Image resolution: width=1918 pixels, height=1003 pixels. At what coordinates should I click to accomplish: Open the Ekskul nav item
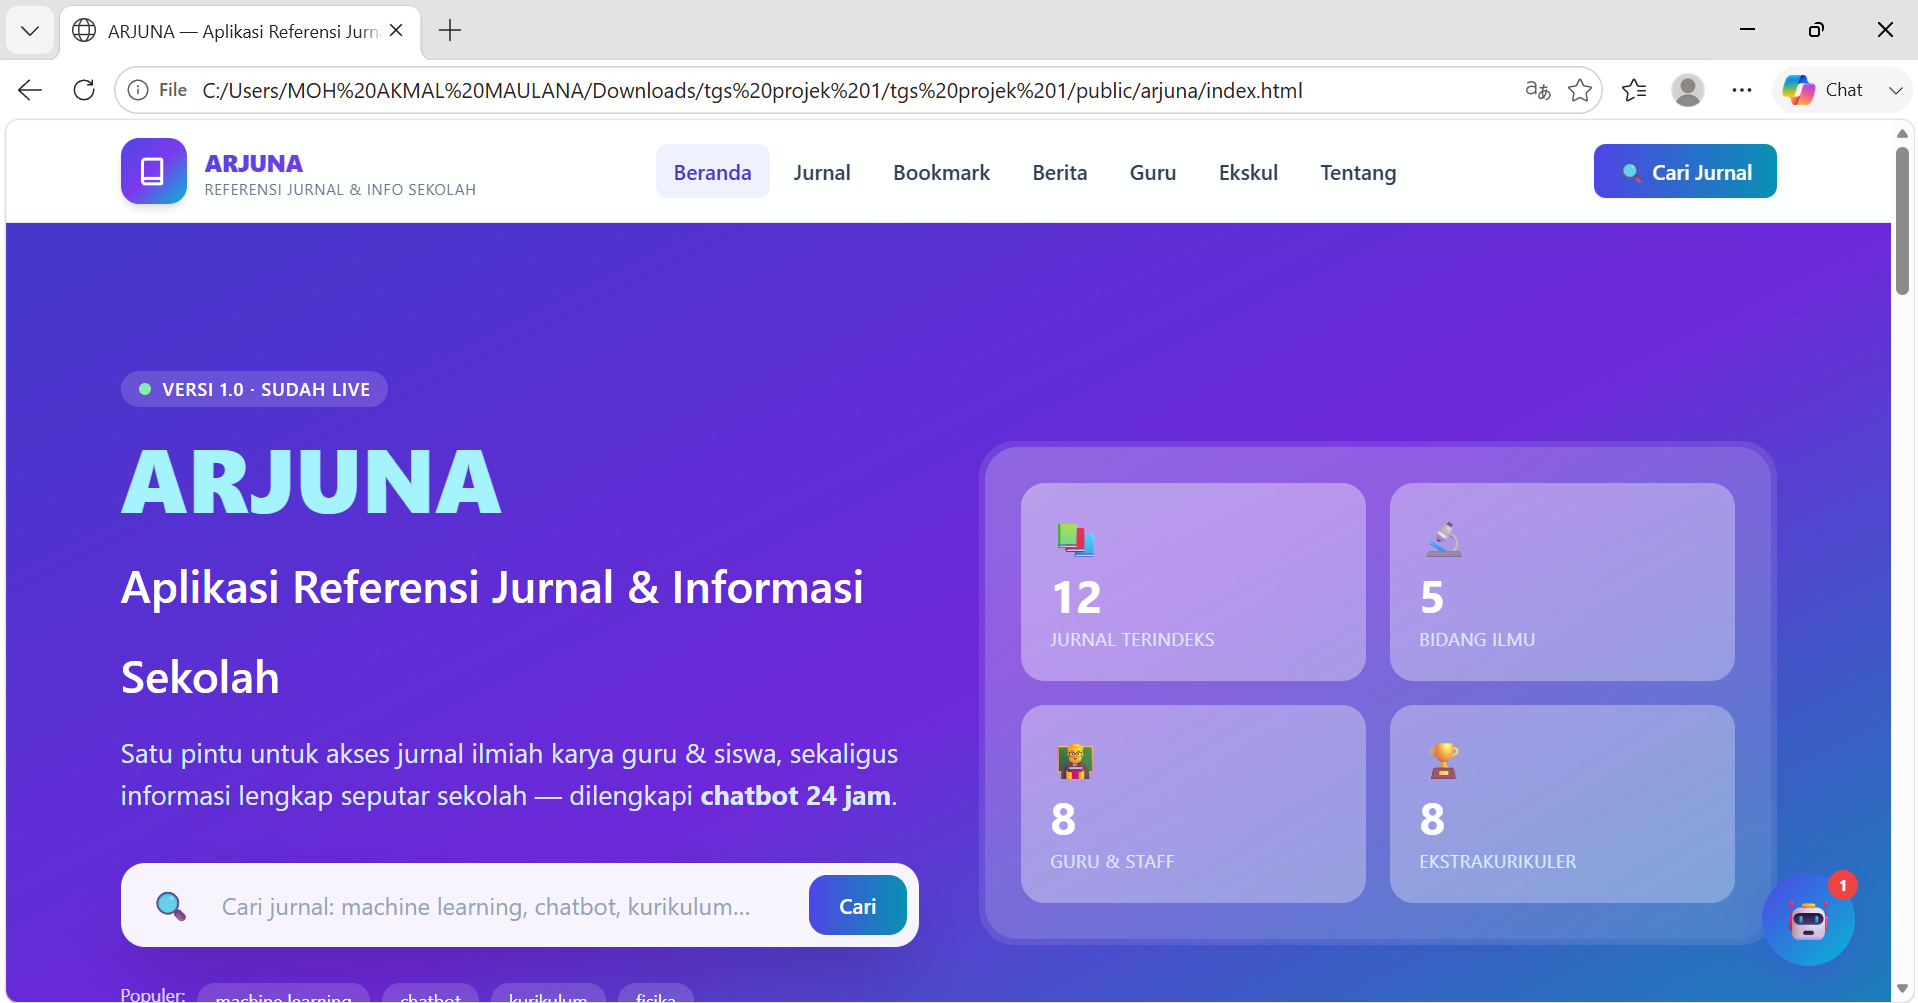point(1248,172)
